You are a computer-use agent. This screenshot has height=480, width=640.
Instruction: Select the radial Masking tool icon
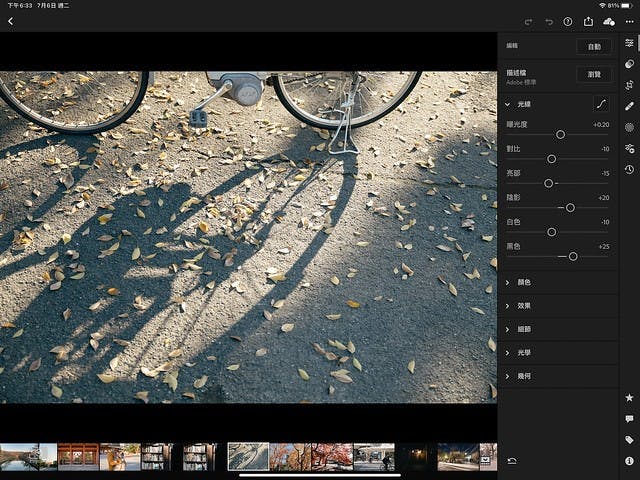pyautogui.click(x=629, y=127)
